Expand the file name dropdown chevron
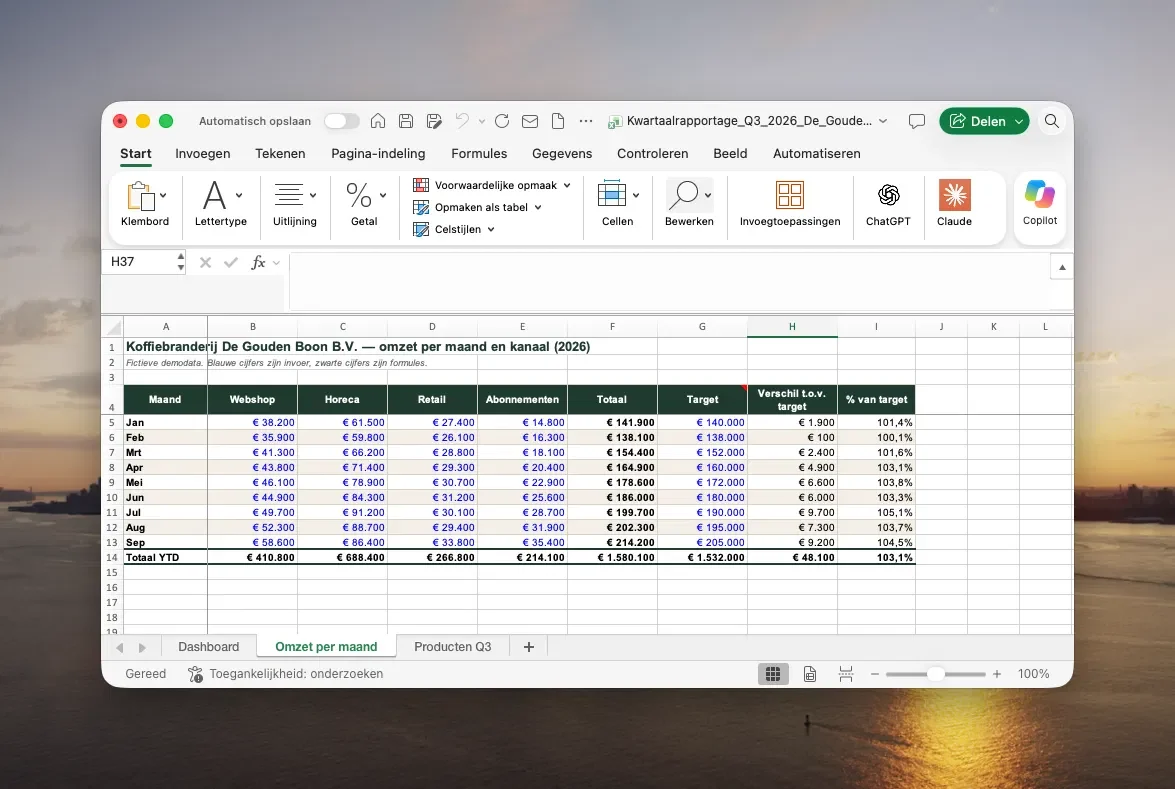The image size is (1175, 789). [883, 121]
